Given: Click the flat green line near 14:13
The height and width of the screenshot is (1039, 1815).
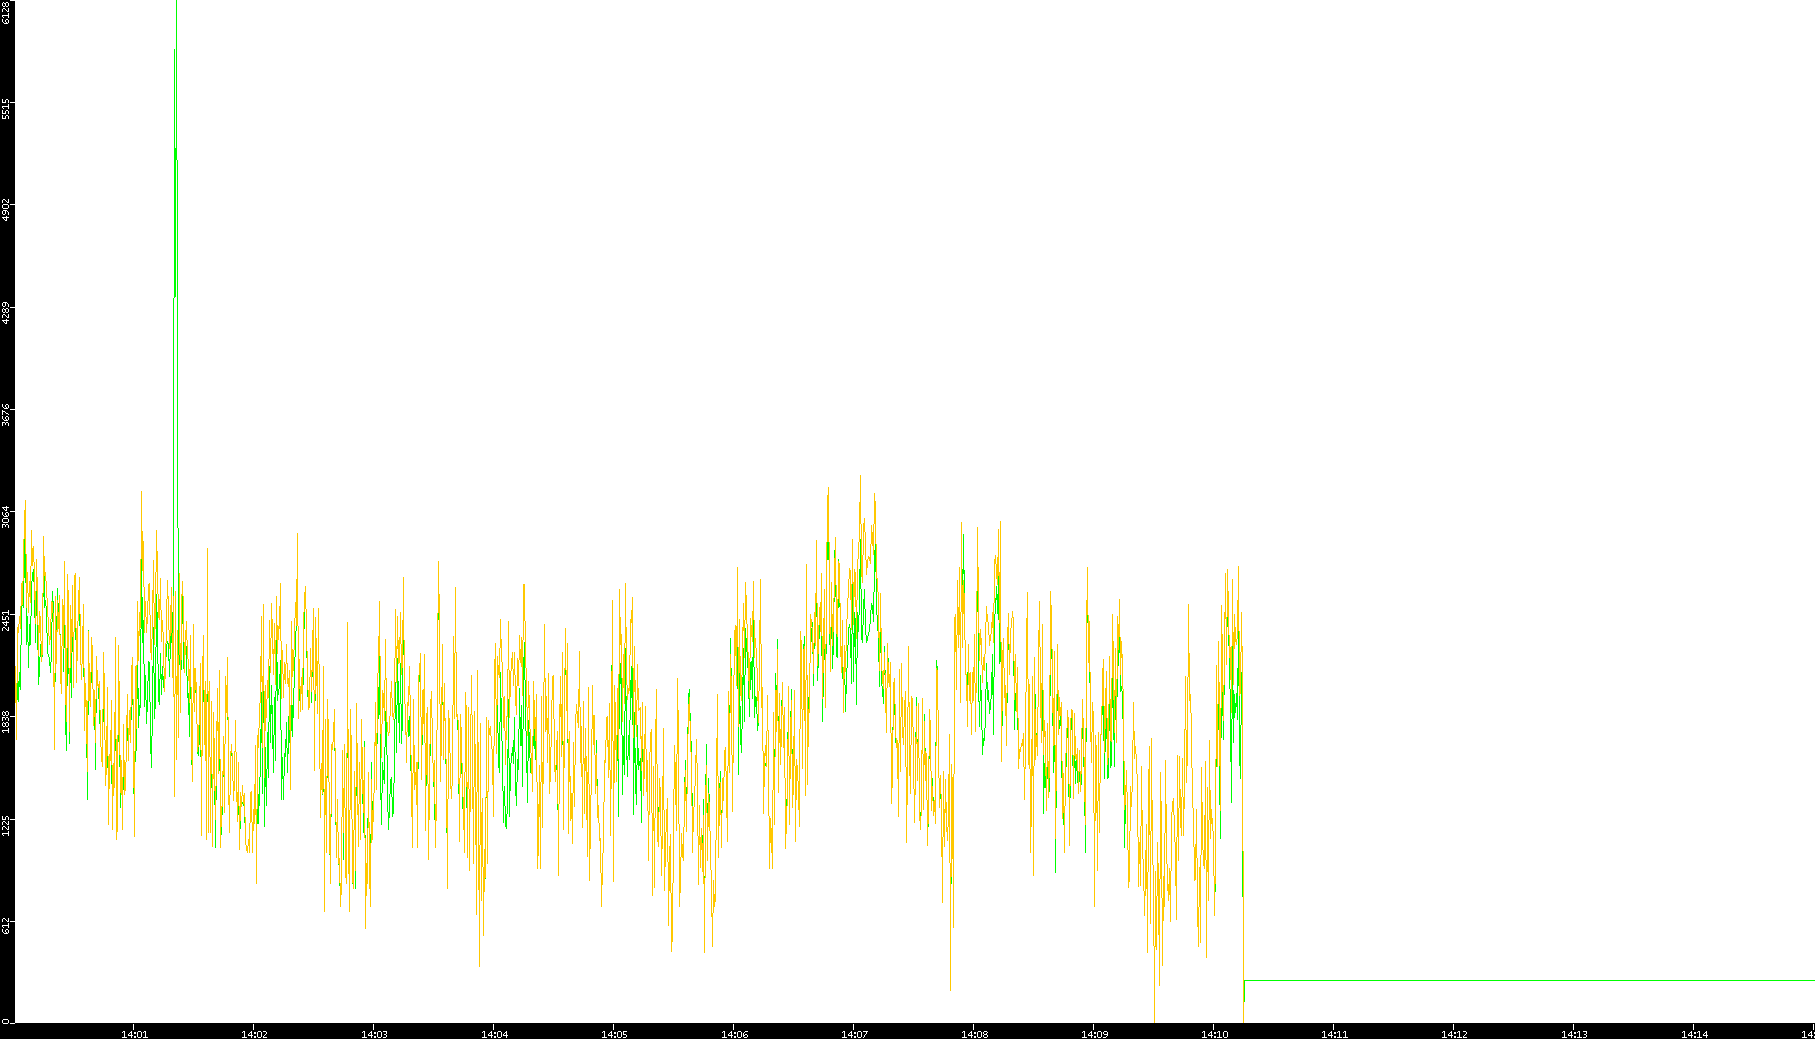Looking at the screenshot, I should coord(1574,980).
